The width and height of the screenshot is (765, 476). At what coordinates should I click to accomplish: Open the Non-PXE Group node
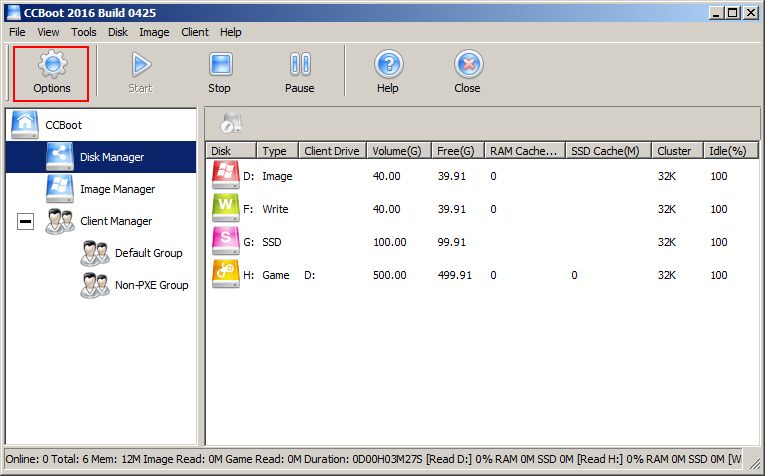point(151,285)
